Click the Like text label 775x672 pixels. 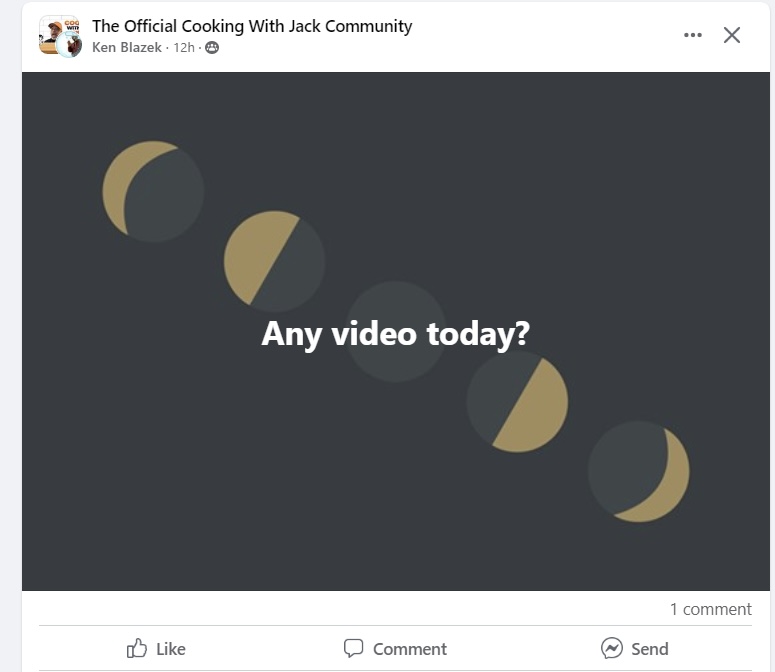click(x=171, y=649)
